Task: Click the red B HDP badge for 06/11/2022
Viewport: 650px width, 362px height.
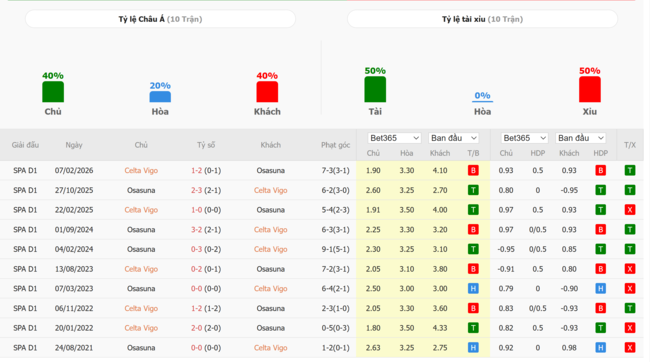Action: click(x=600, y=309)
